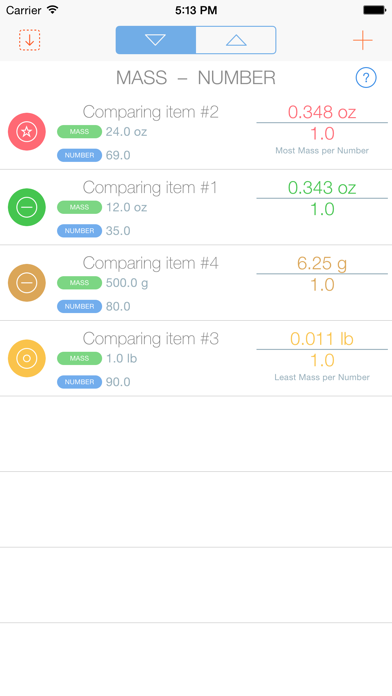Select Comparing item #2 title
The width and height of the screenshot is (392, 696).
tap(150, 112)
